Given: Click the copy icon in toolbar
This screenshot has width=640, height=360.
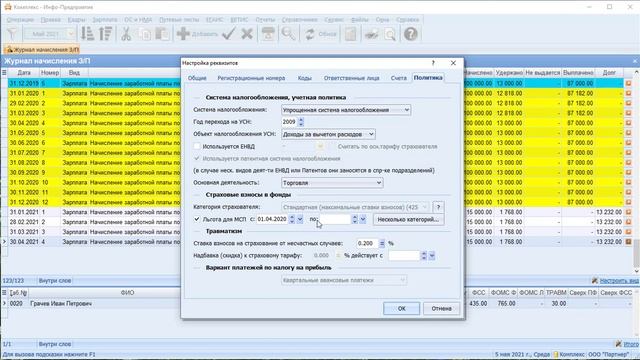Looking at the screenshot, I should 144,34.
